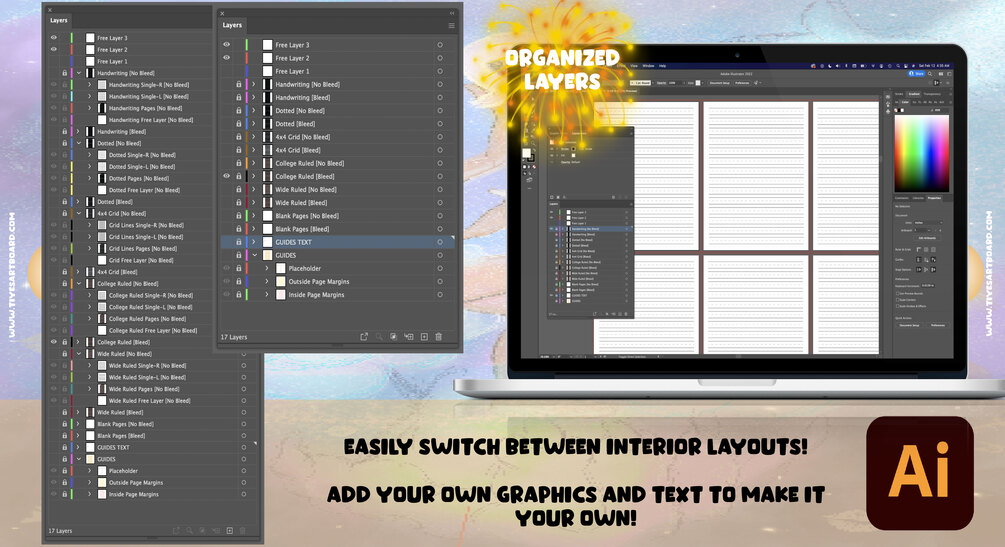
Task: Show Outside Page Margins in front Layers panel
Action: click(x=226, y=282)
